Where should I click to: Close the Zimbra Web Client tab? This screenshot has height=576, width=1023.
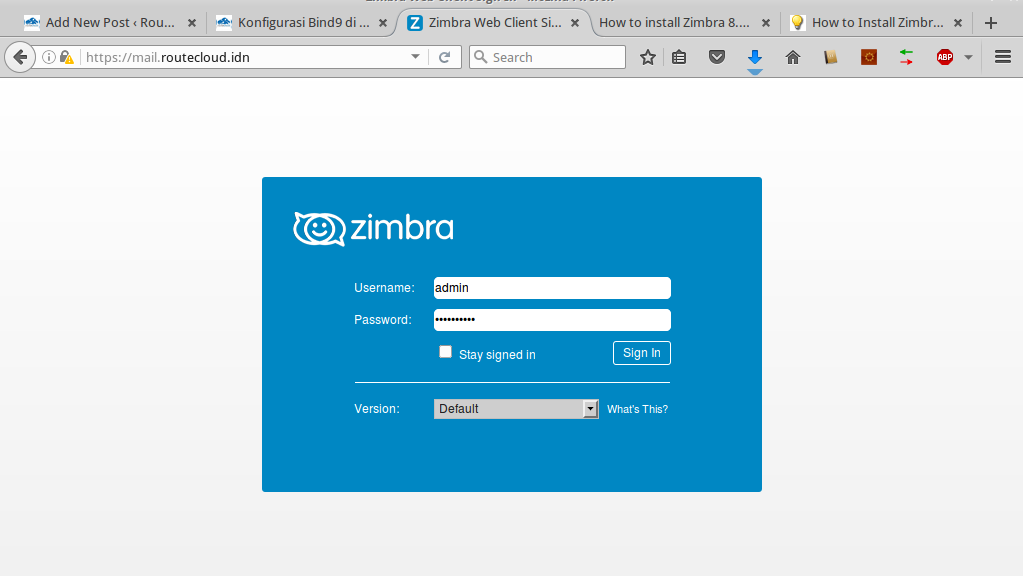pos(575,23)
